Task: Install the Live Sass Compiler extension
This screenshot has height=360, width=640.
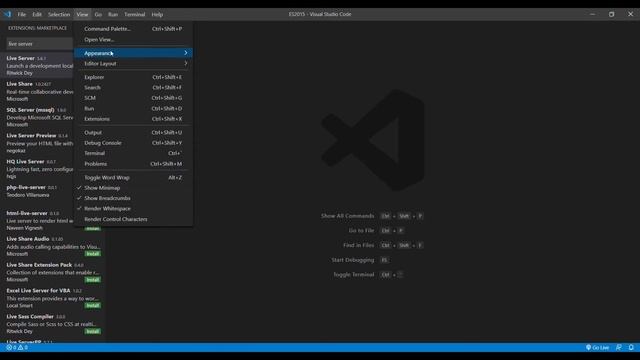Action: tap(93, 331)
